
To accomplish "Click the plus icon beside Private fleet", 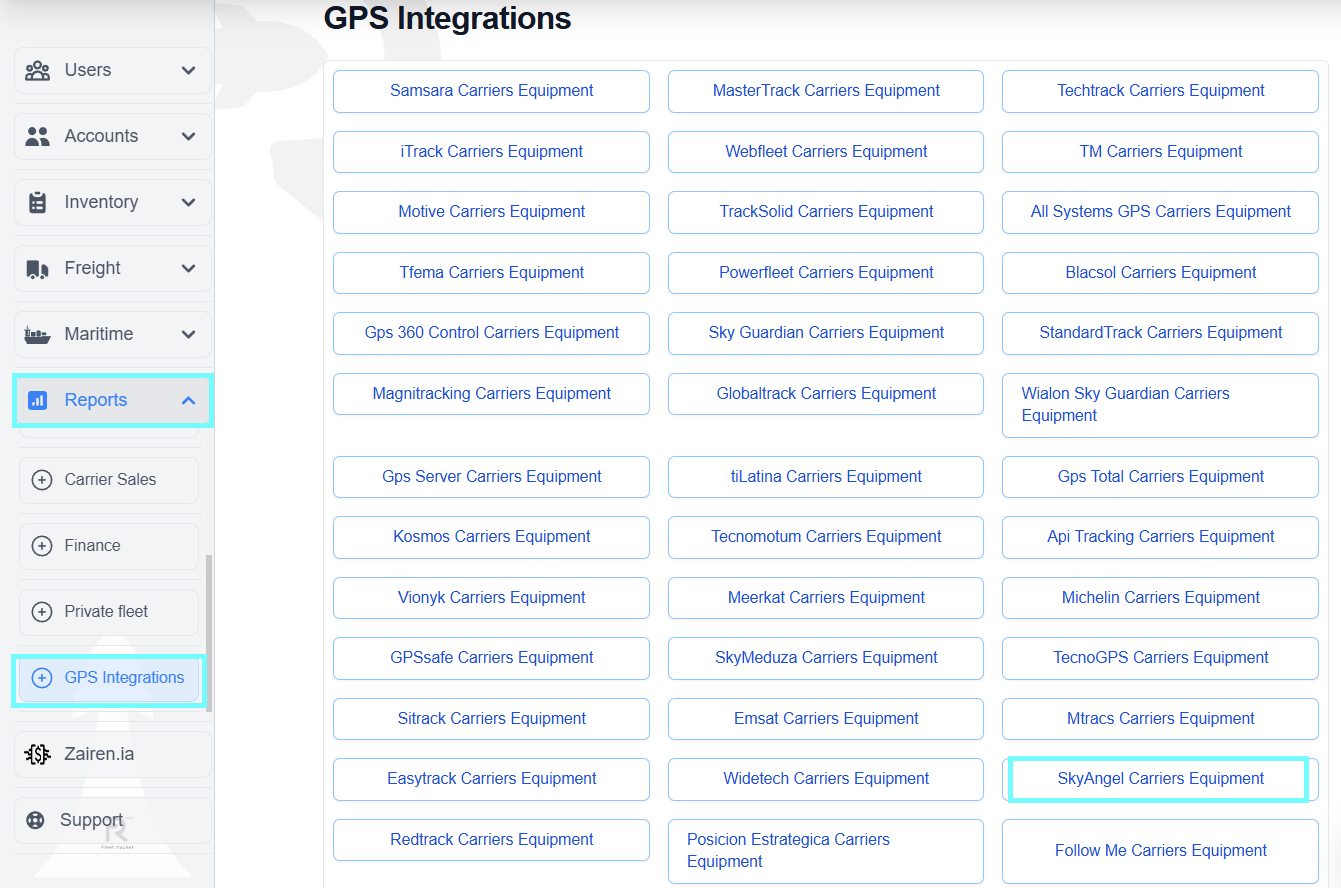I will [x=42, y=612].
